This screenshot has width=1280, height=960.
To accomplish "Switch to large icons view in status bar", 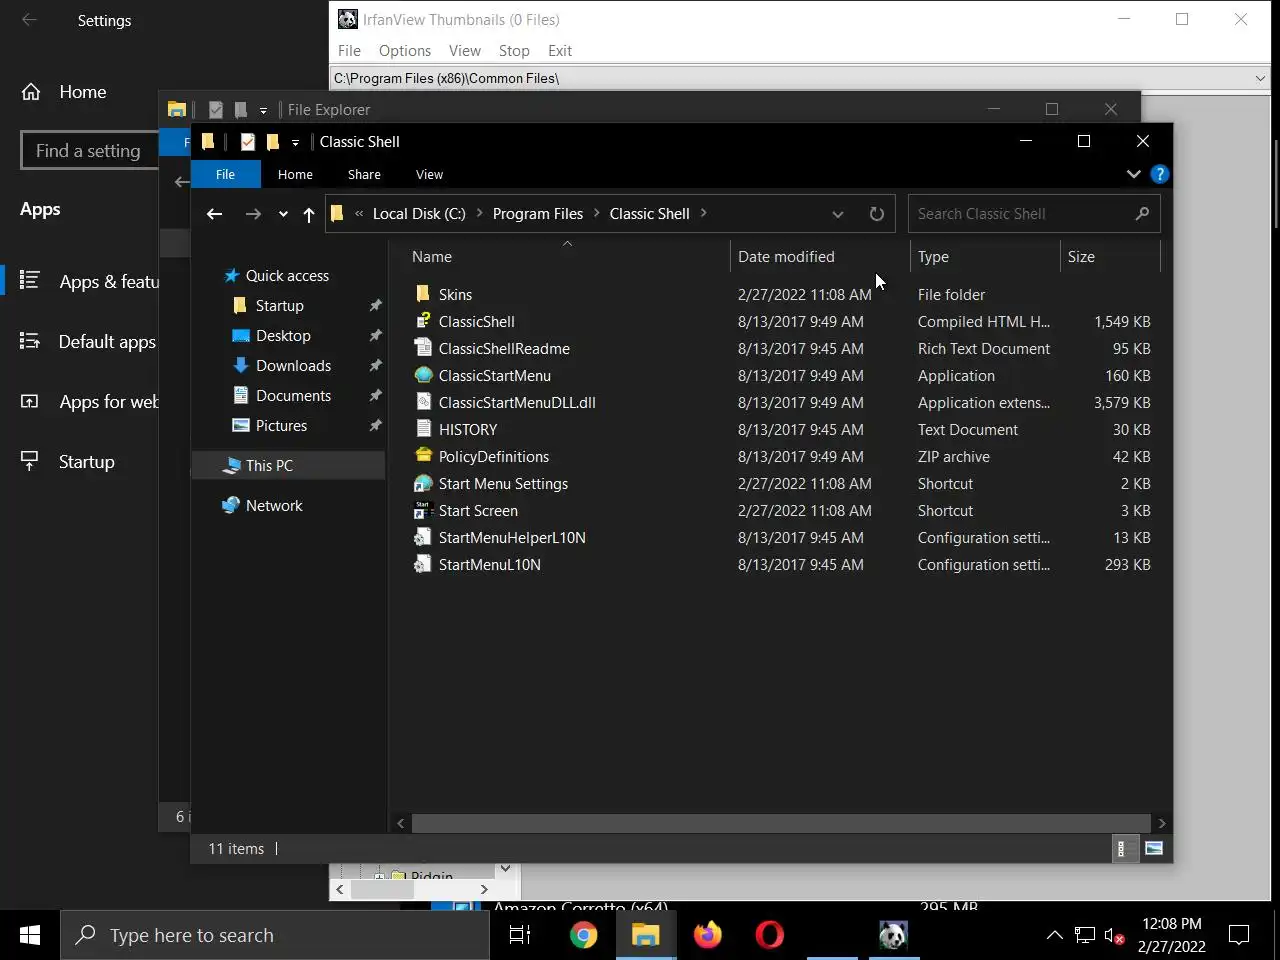I will (x=1154, y=849).
